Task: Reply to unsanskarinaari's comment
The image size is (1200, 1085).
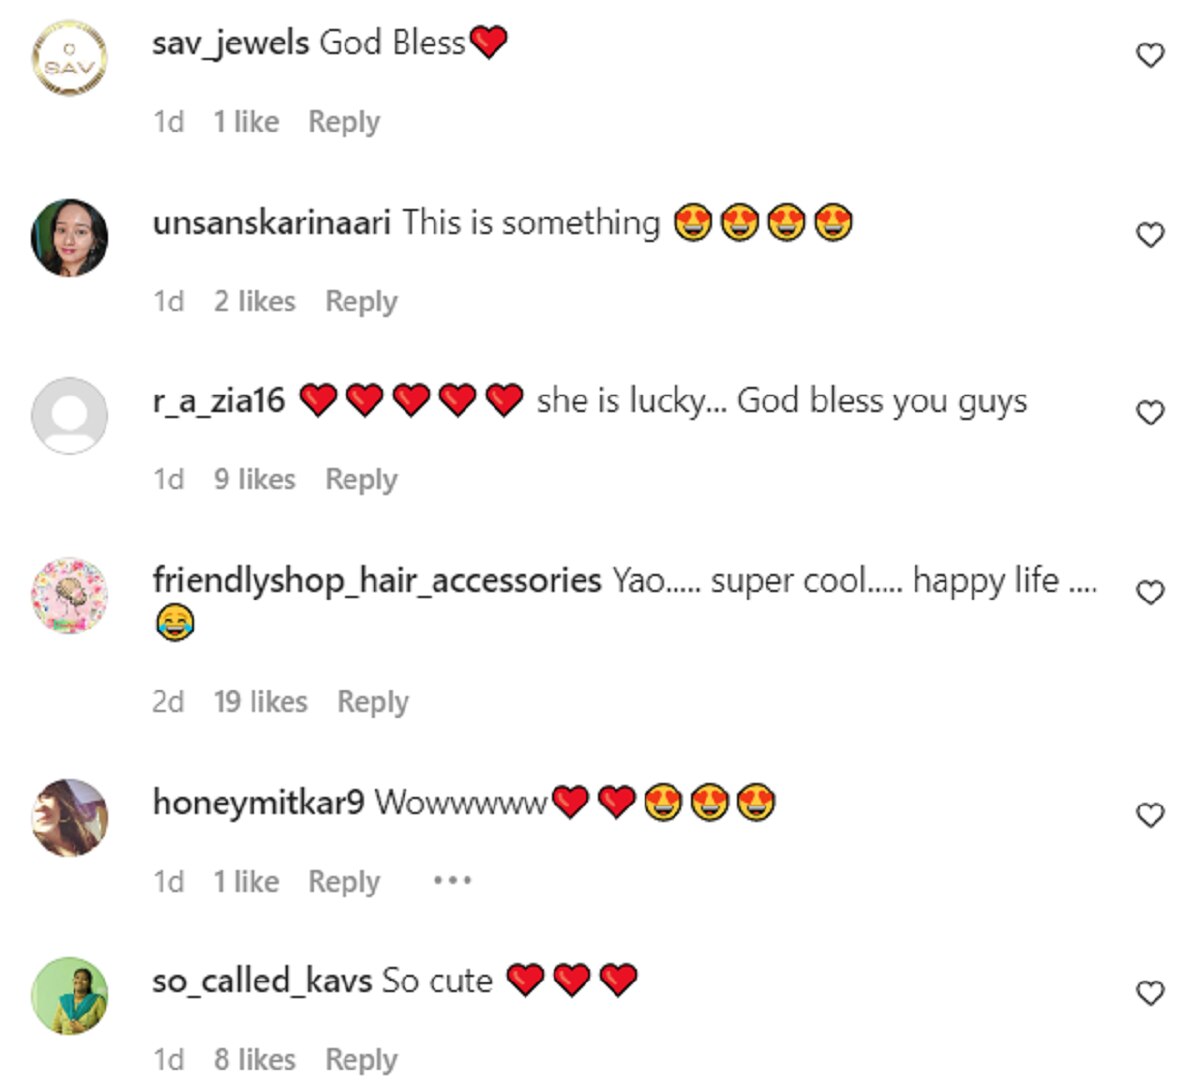Action: coord(361,301)
